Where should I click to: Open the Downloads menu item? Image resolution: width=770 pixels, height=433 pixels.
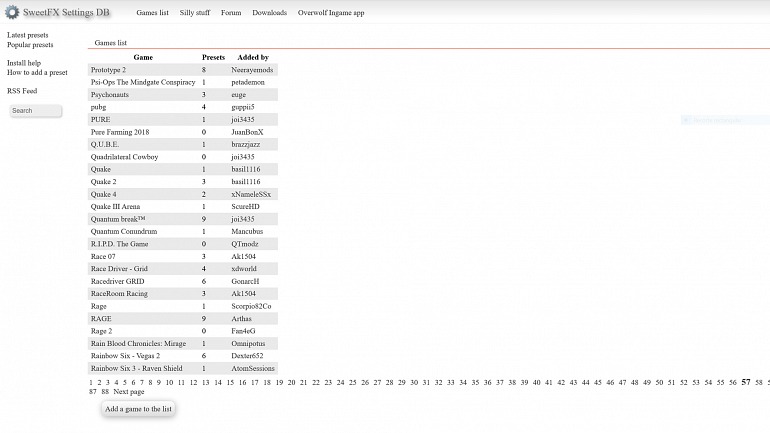click(x=269, y=13)
